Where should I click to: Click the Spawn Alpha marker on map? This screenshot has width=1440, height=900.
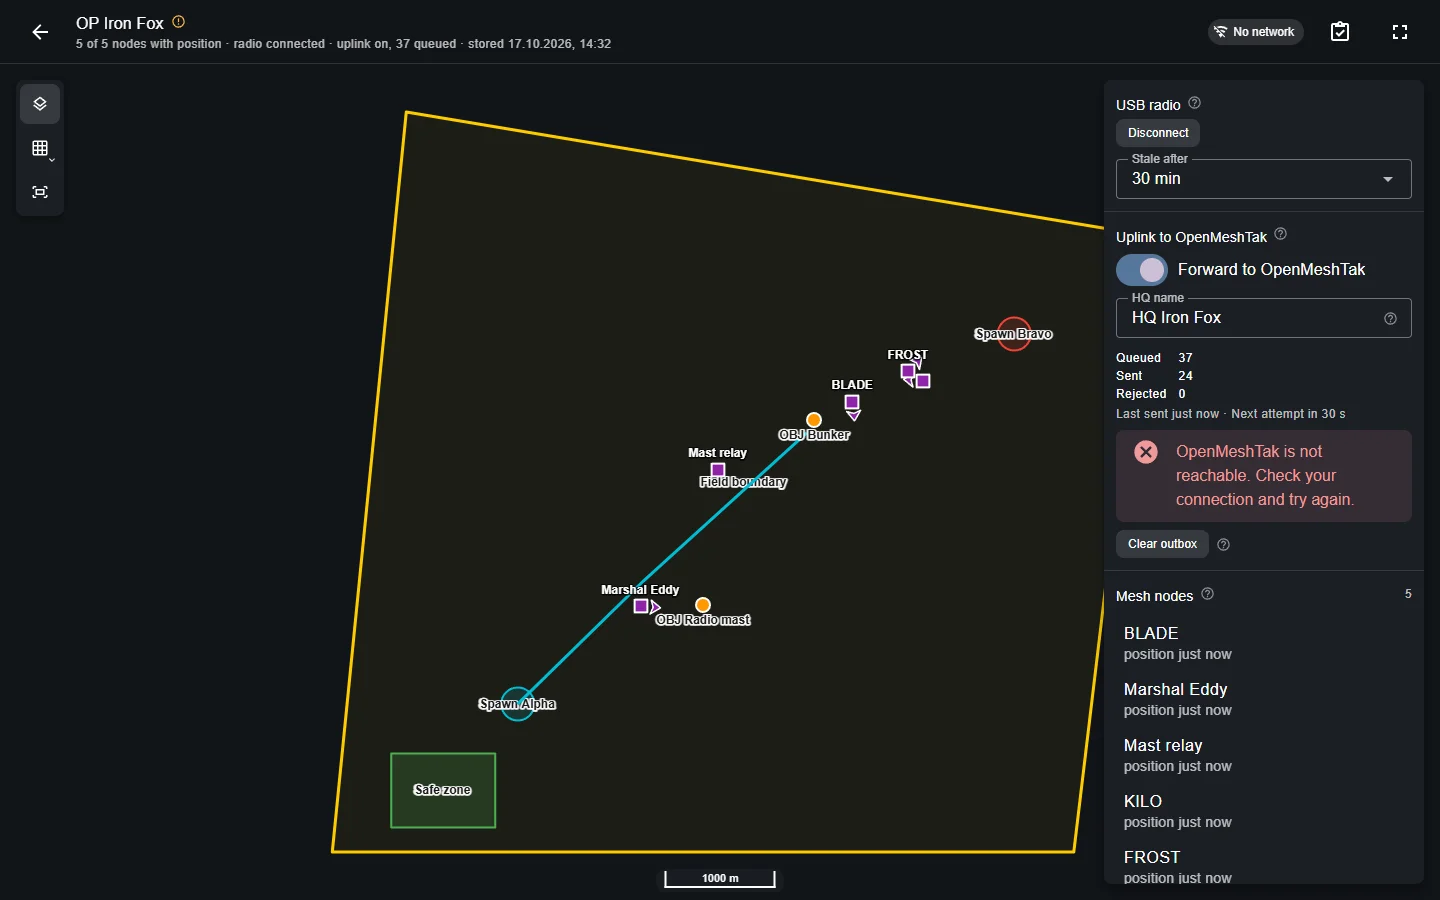click(517, 704)
